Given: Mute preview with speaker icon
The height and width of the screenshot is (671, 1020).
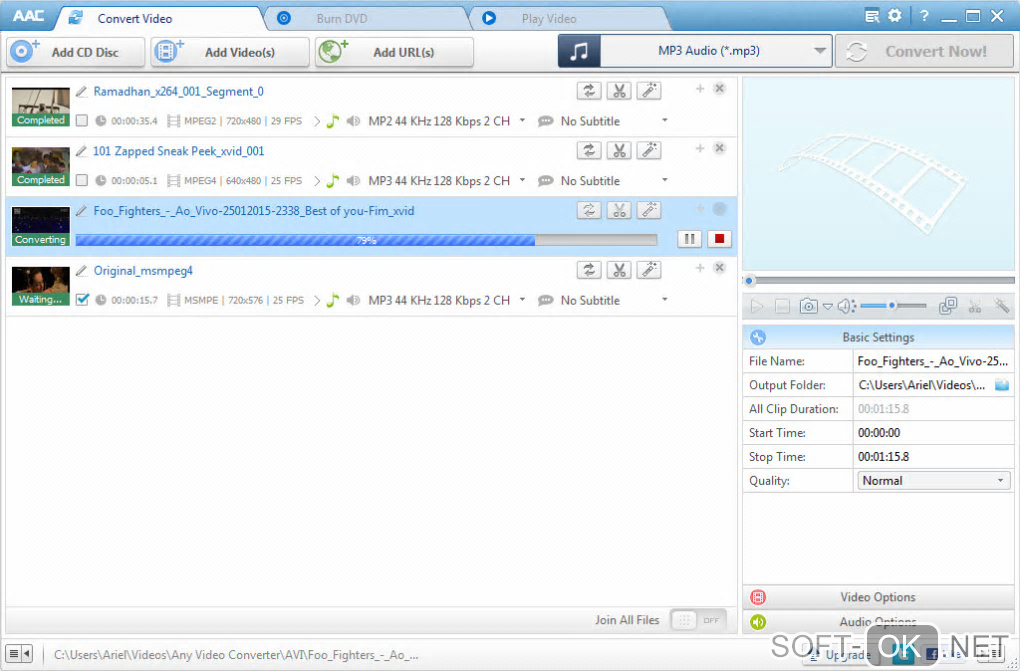Looking at the screenshot, I should [845, 306].
